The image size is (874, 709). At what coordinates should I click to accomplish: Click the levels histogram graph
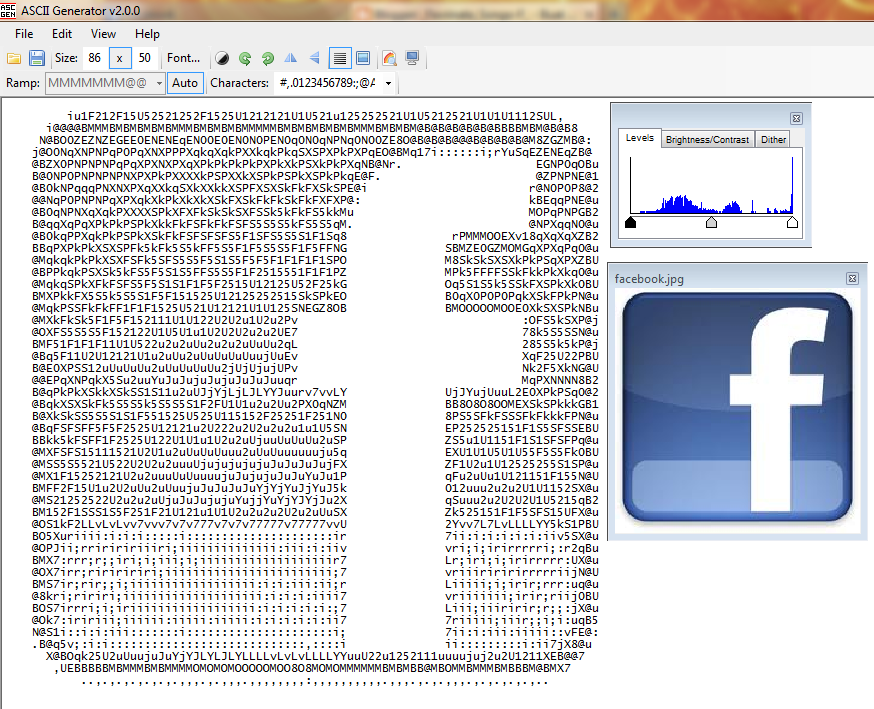[x=711, y=186]
